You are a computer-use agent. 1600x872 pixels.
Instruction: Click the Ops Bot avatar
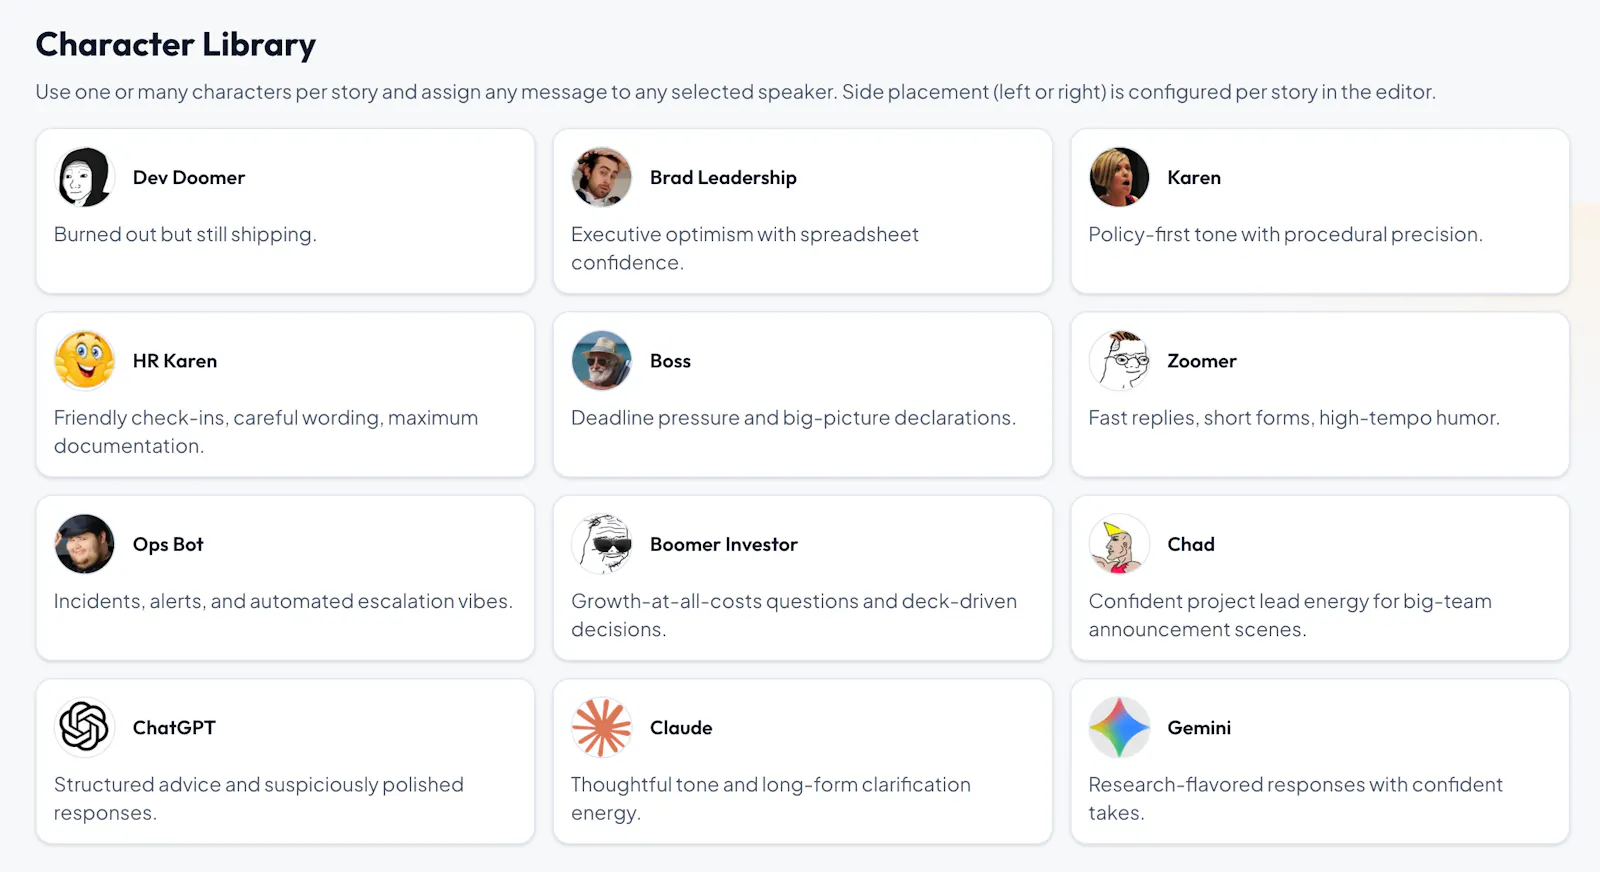[85, 544]
